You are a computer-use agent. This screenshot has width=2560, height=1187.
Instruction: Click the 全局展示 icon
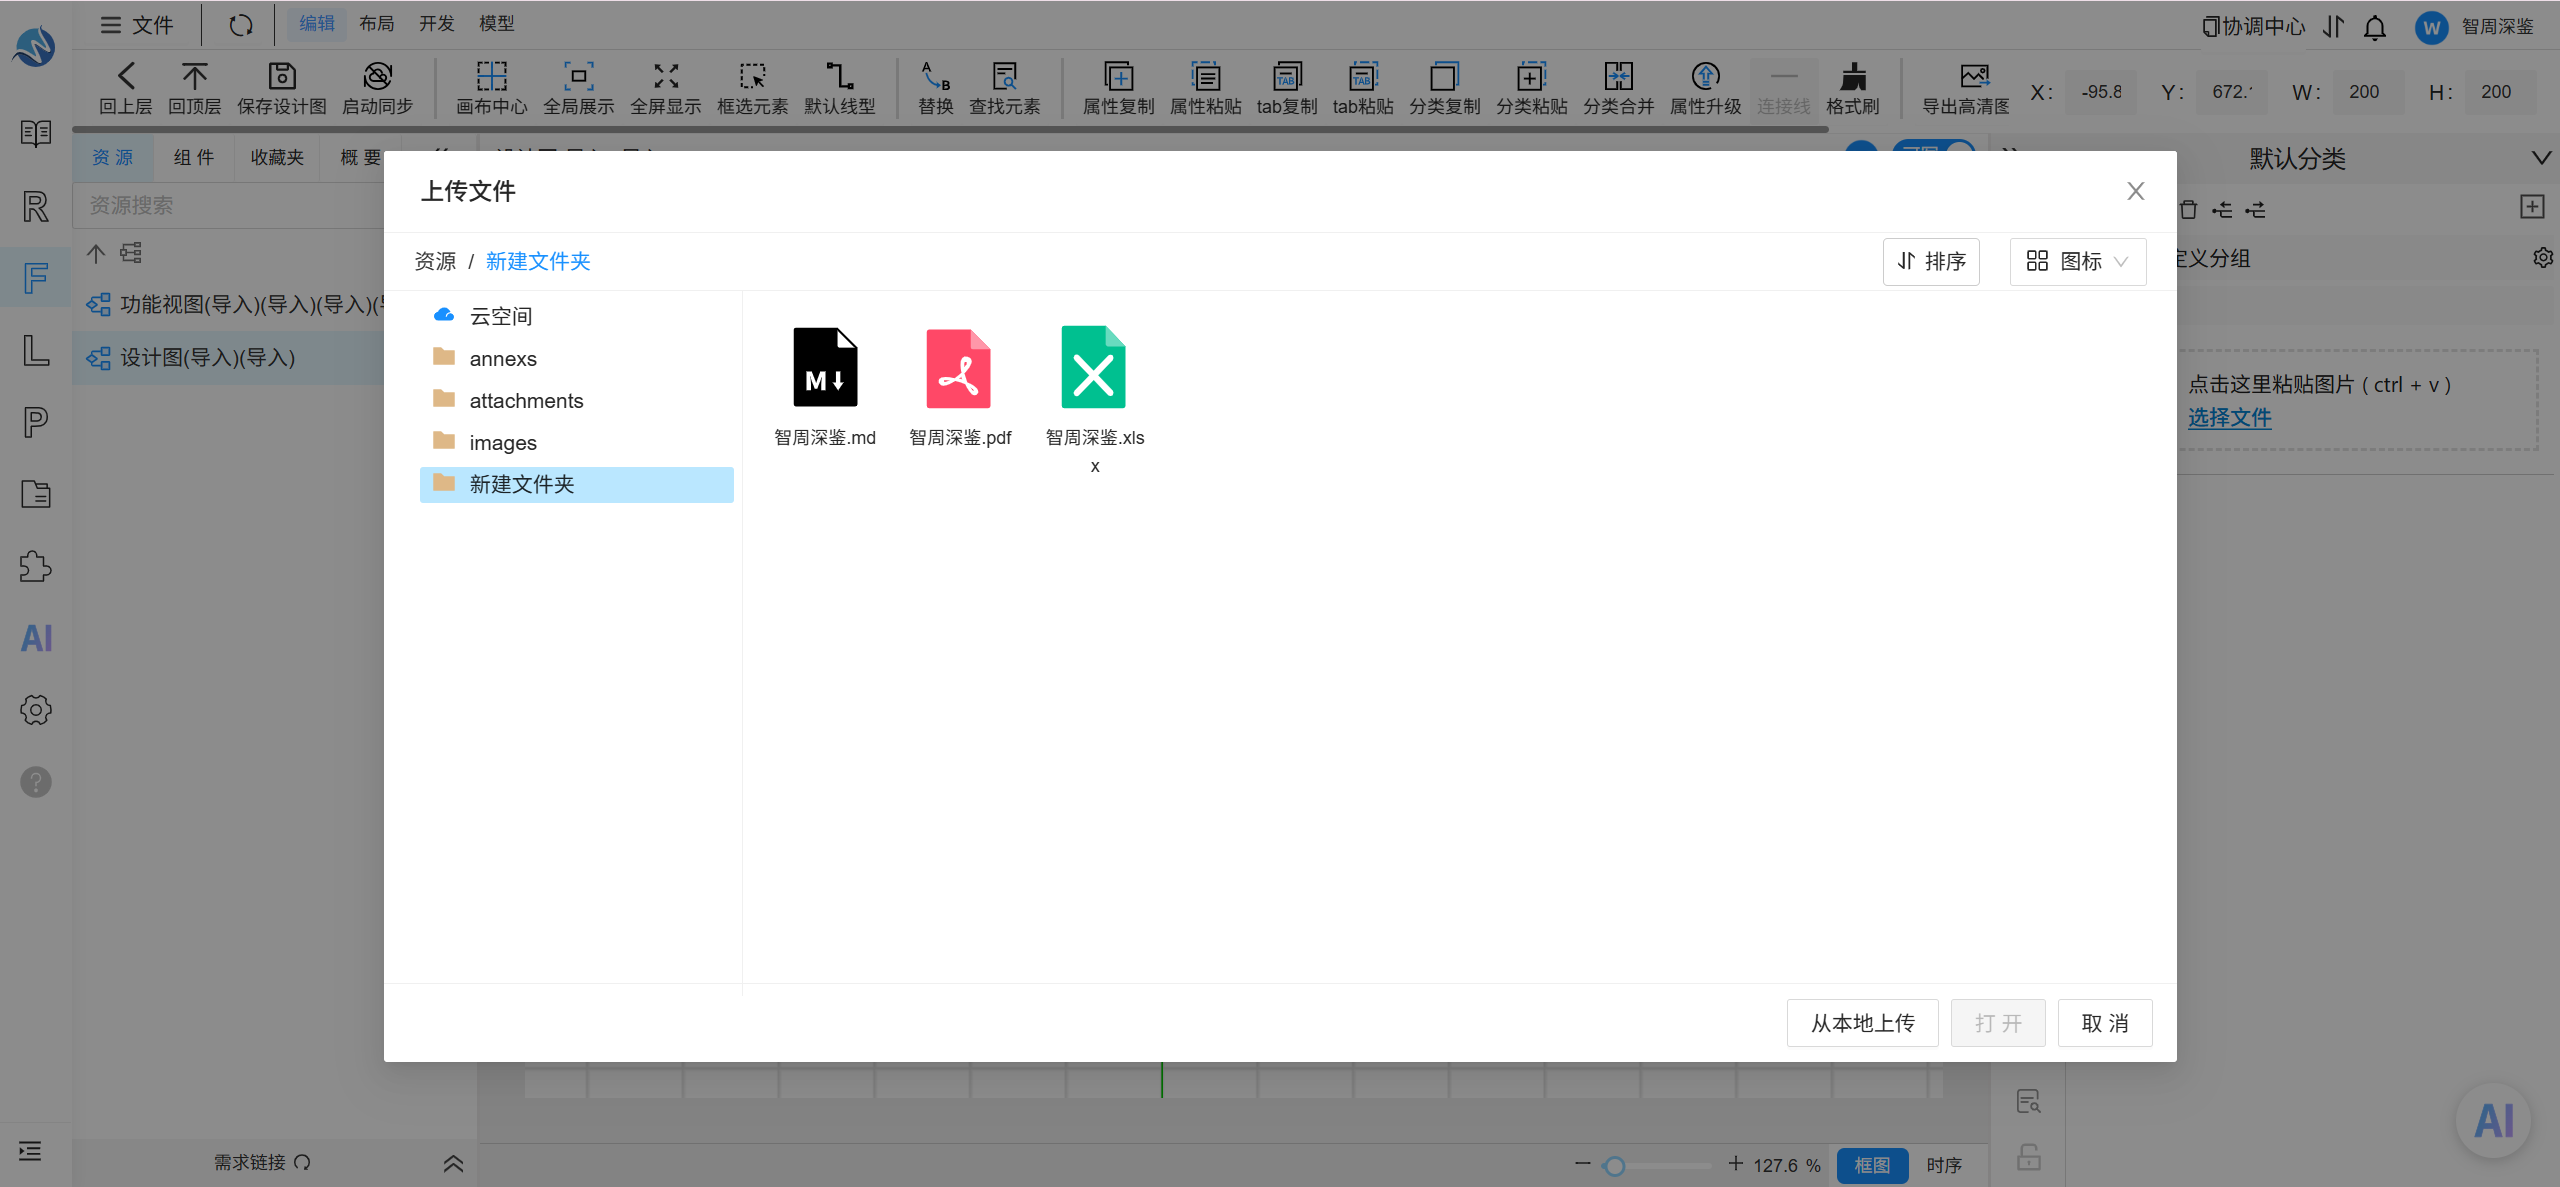579,76
